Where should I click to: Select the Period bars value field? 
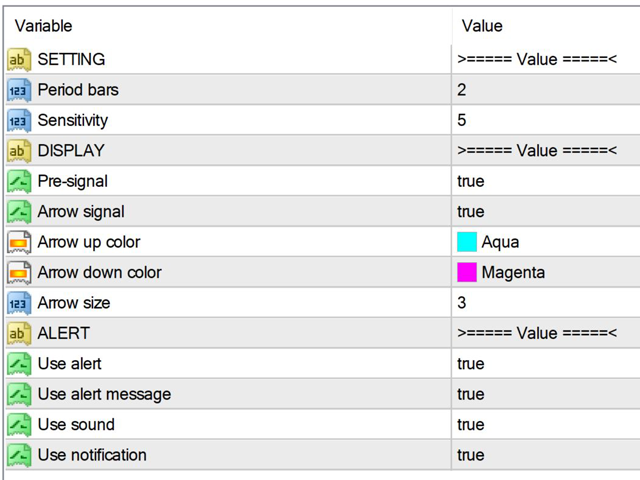pos(546,90)
